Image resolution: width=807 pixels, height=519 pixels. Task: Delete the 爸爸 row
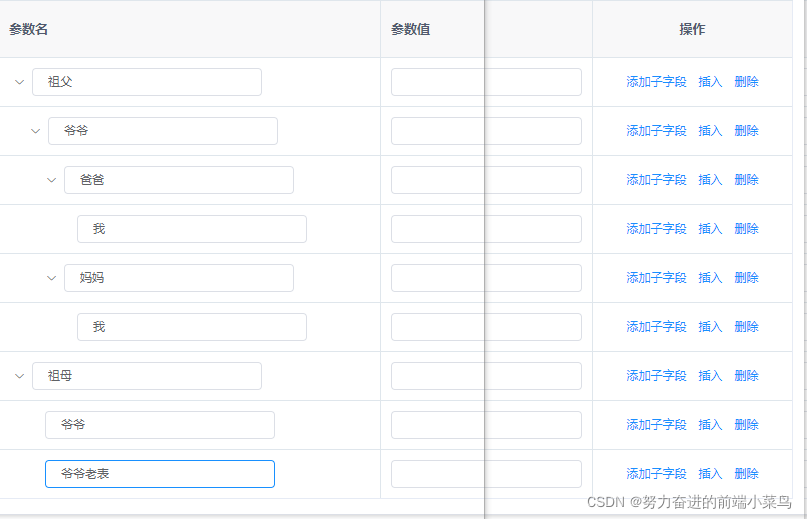pos(746,180)
